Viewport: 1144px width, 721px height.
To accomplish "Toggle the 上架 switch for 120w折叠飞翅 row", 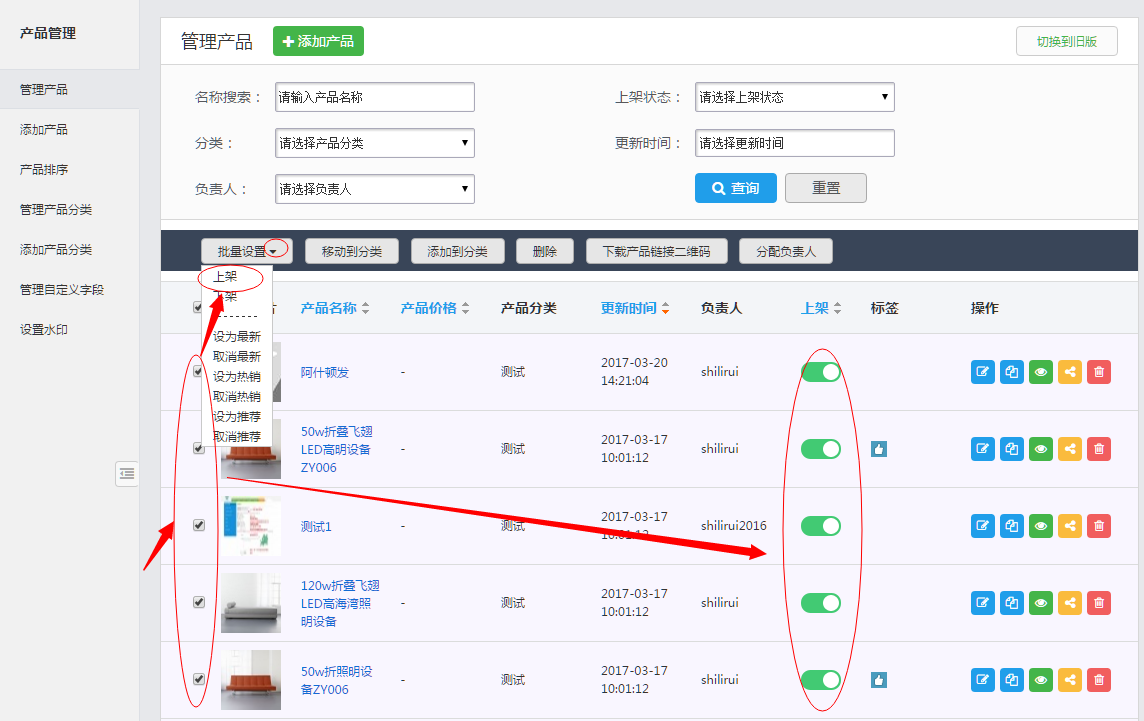I will click(x=820, y=603).
